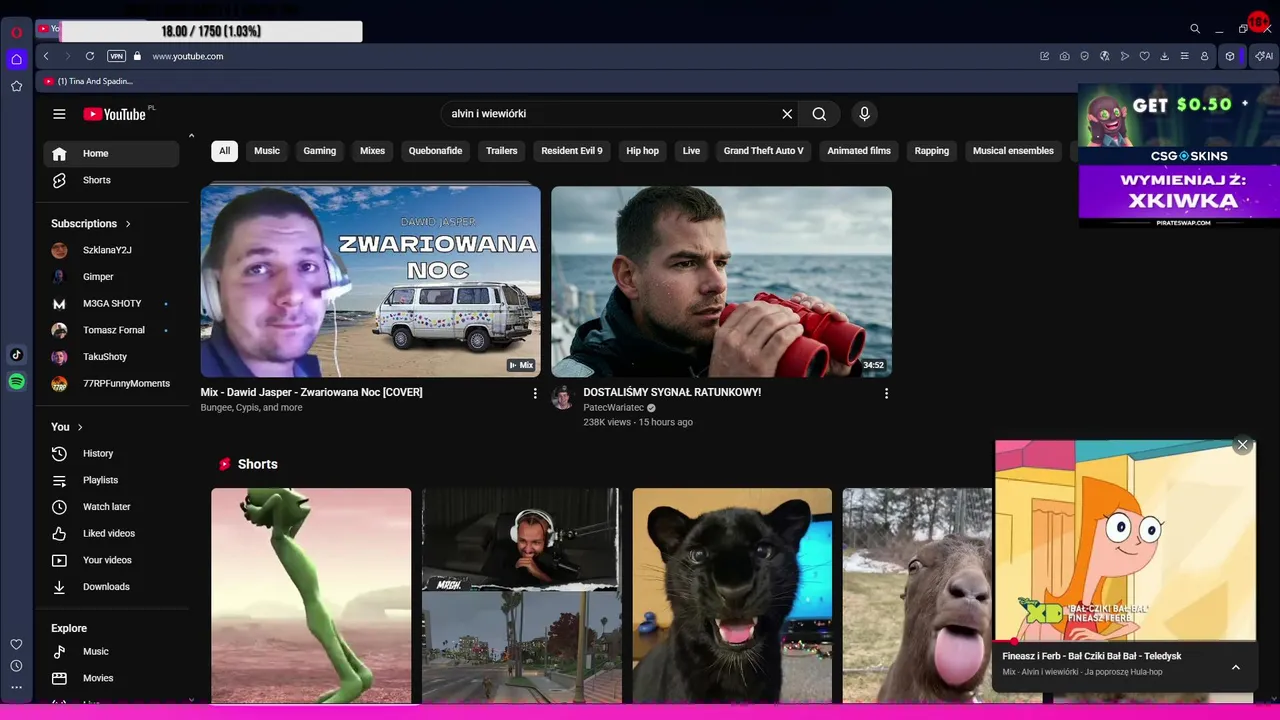Open the black panther cub Short
This screenshot has width=1280, height=720.
(x=732, y=596)
